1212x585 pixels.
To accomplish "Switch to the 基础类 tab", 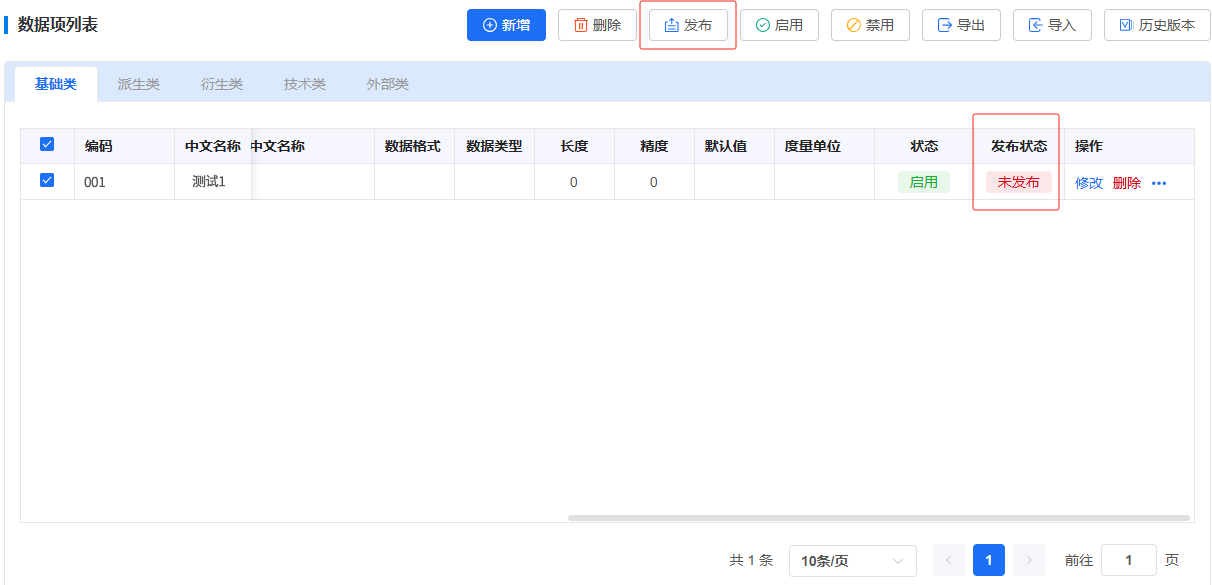I will tap(56, 84).
